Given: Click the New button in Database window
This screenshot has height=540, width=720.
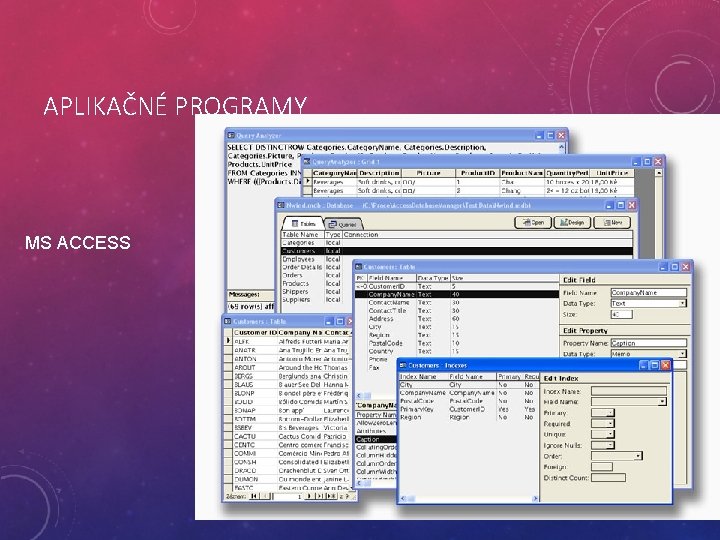Looking at the screenshot, I should 612,223.
